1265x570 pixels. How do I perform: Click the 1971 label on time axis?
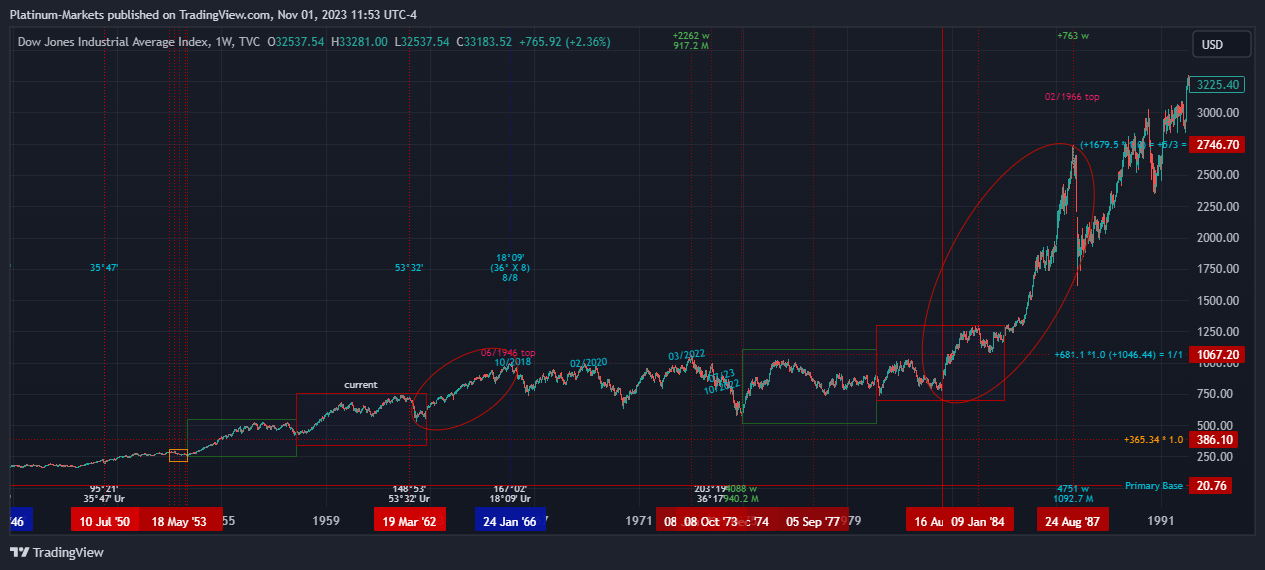click(639, 521)
